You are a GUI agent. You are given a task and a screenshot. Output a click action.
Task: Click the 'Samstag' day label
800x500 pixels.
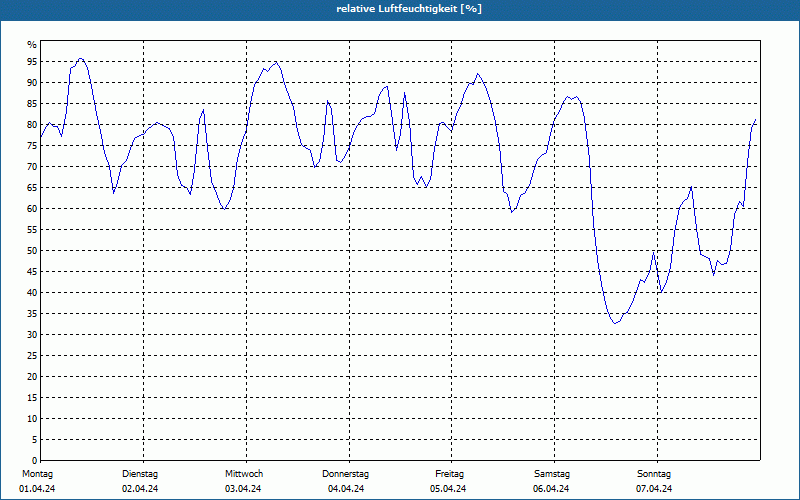[552, 474]
